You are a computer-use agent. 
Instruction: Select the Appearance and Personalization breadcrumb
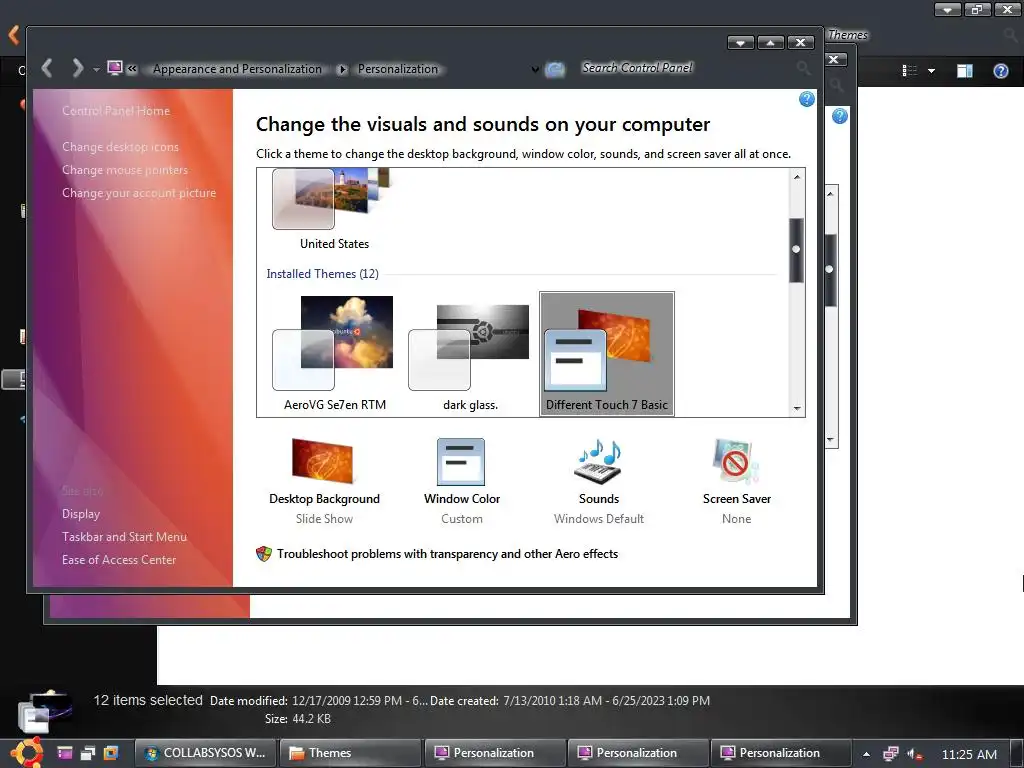[237, 69]
